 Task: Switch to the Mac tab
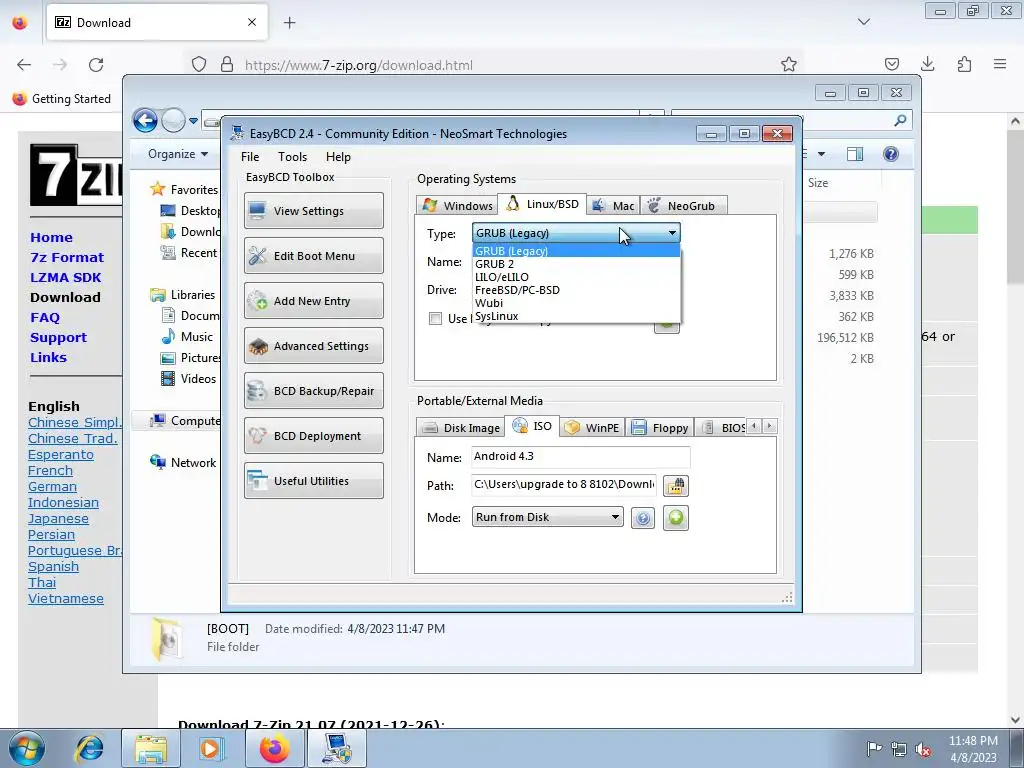613,206
